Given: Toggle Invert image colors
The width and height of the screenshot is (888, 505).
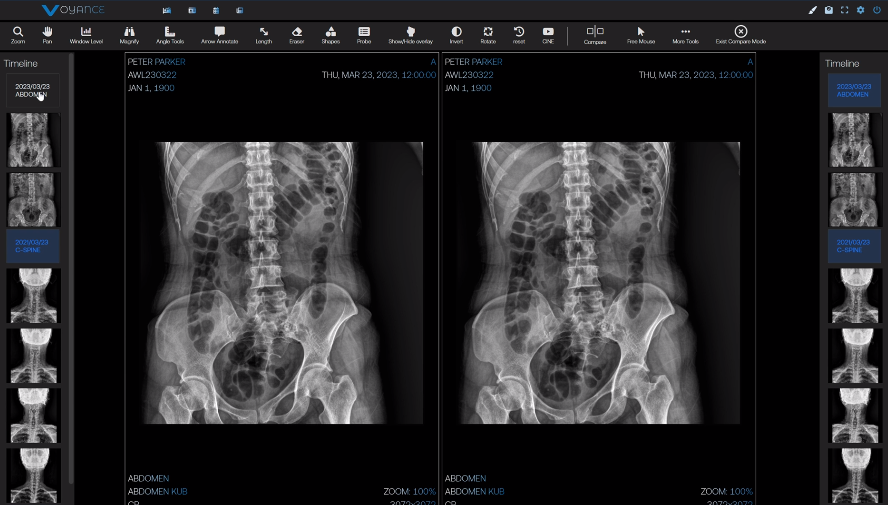Looking at the screenshot, I should click(456, 35).
